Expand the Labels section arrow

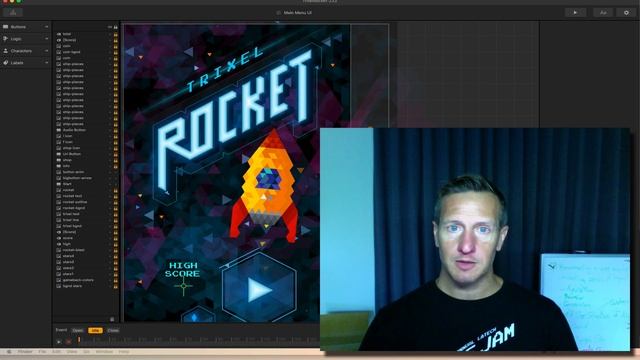pos(47,63)
